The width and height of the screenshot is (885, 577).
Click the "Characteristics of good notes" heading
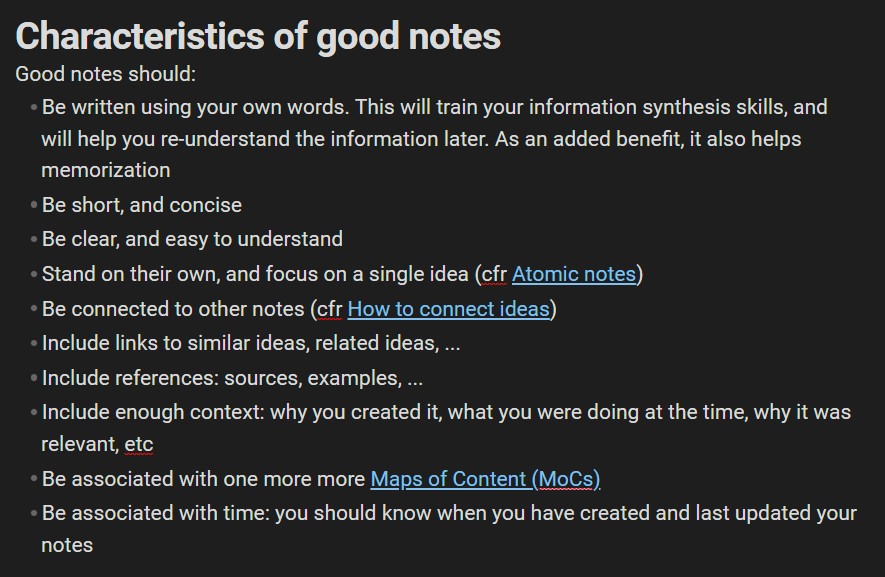pyautogui.click(x=258, y=38)
